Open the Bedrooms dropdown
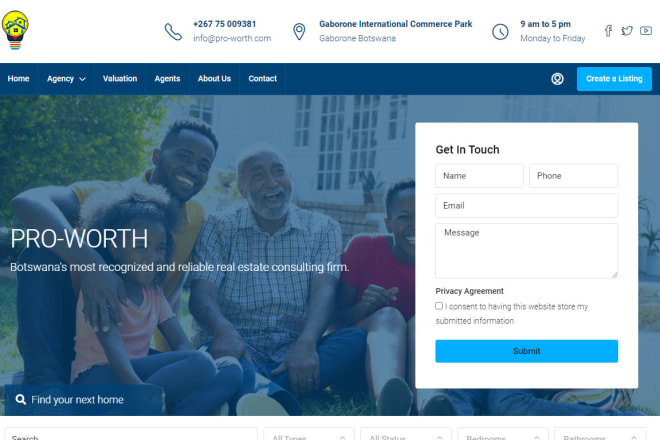This screenshot has height=440, width=660. pos(503,435)
